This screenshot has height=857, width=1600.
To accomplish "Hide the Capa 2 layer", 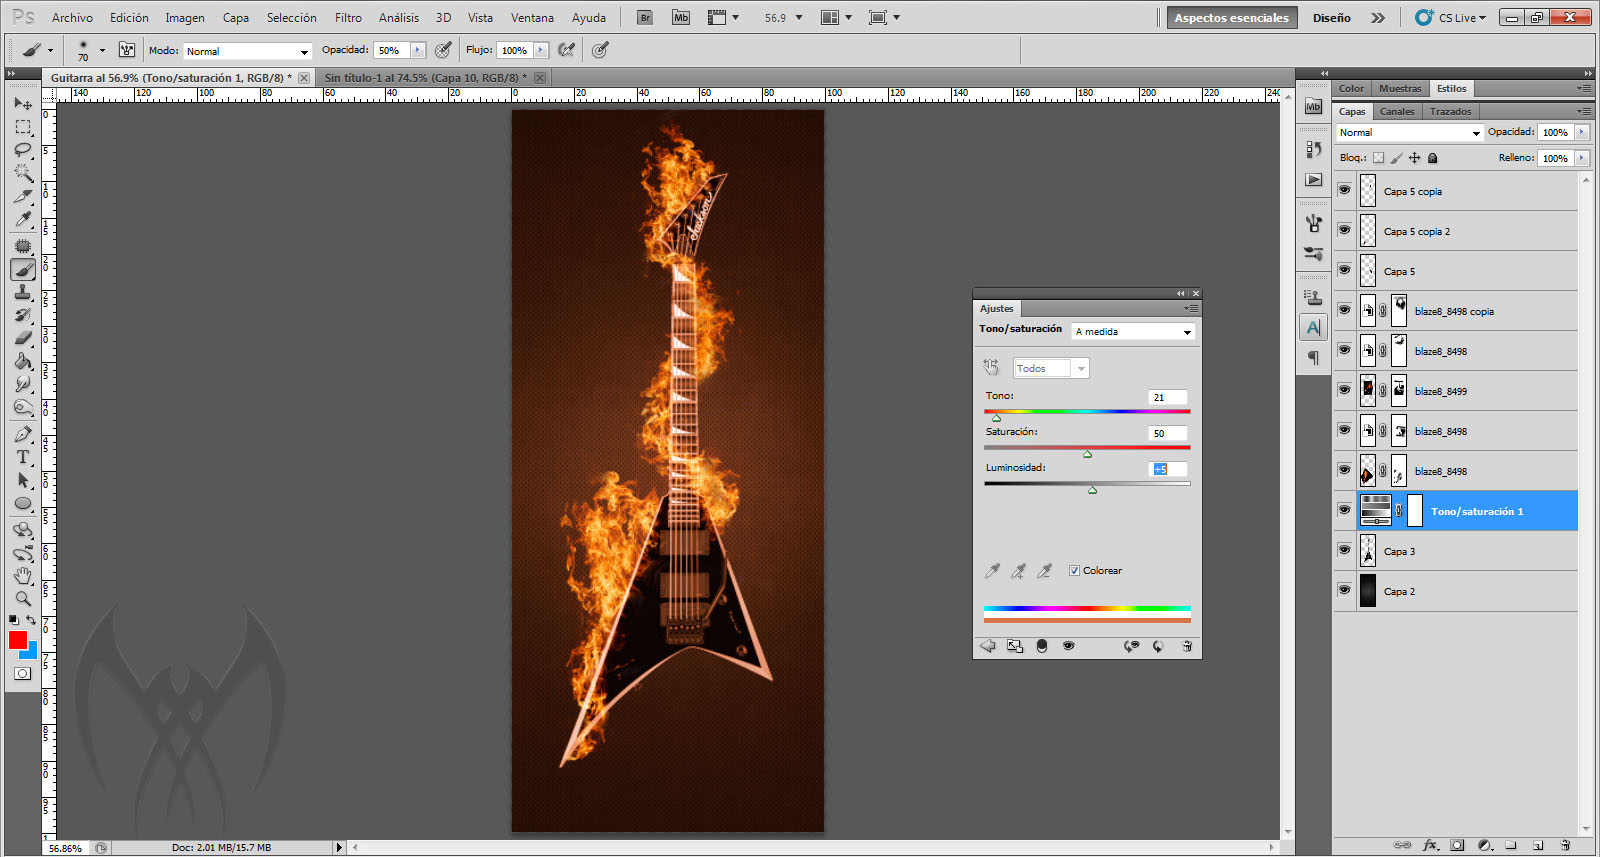I will (1344, 590).
